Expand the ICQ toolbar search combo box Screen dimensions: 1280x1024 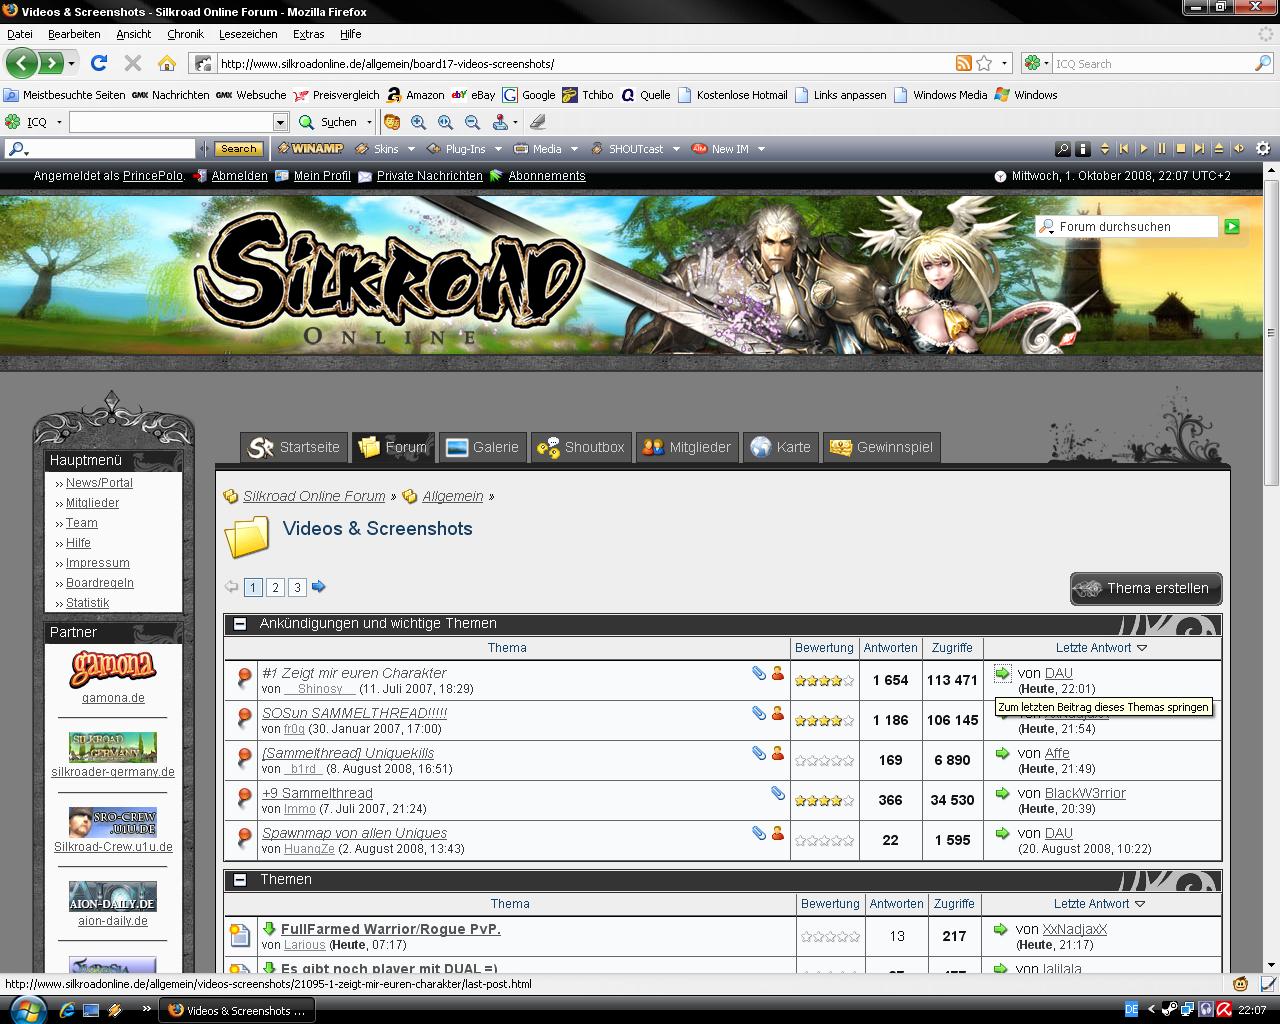(x=280, y=122)
